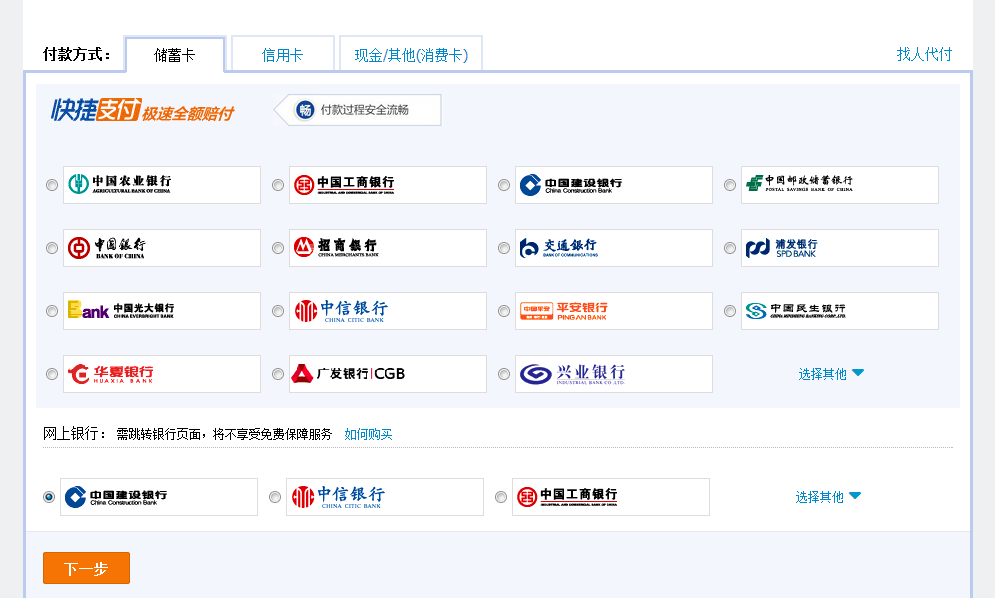Select the radio button for 中国邮政储蓄银行
995x598 pixels.
click(730, 185)
